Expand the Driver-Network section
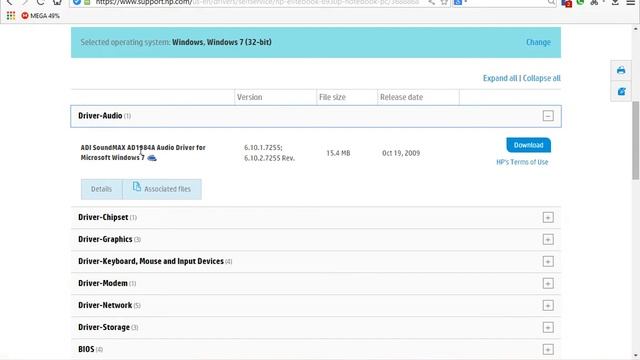 pos(548,305)
